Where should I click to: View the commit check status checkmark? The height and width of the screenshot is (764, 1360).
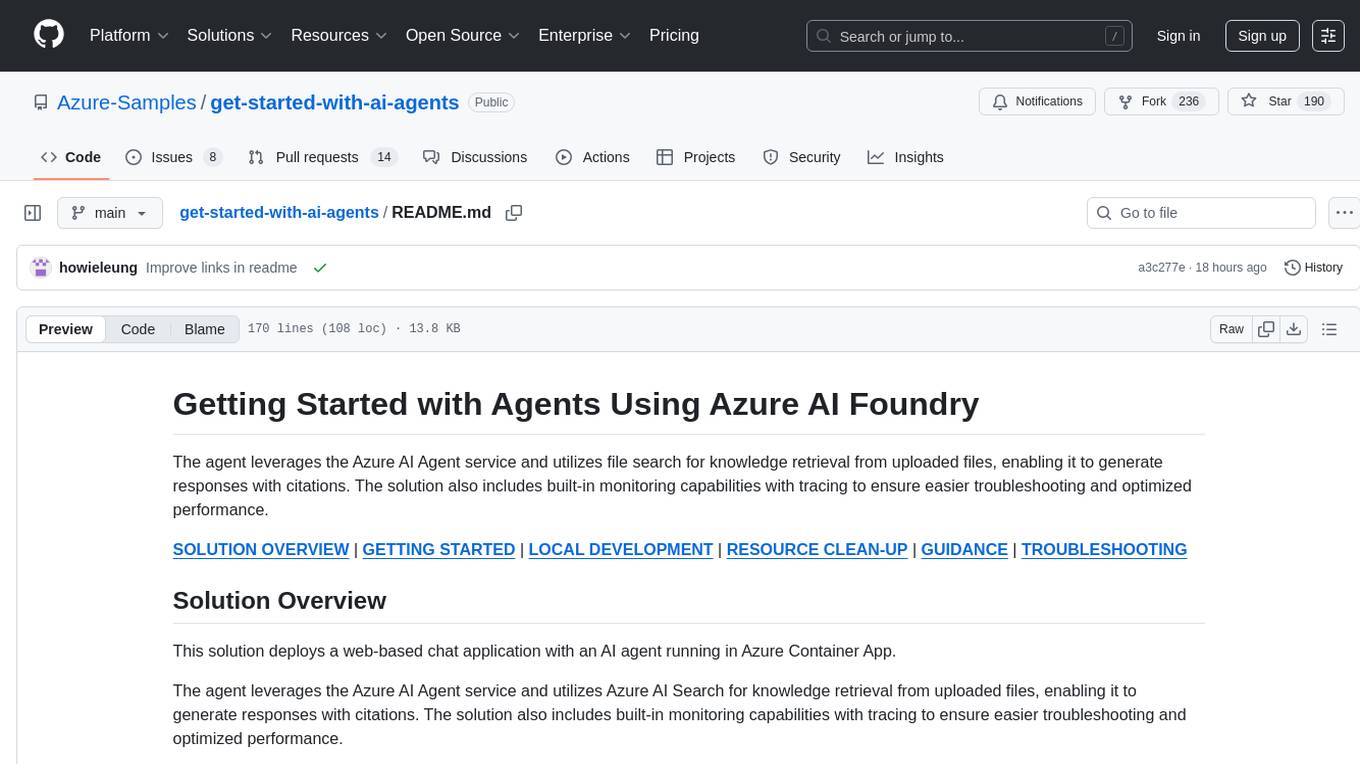(320, 268)
